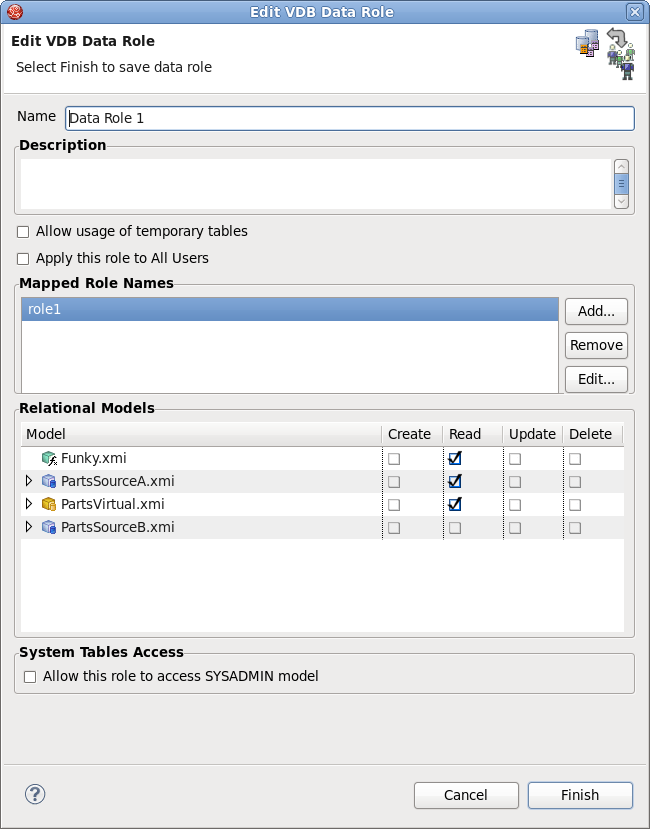The width and height of the screenshot is (650, 829).
Task: Expand the PartsVirtual.xmi tree node
Action: click(x=29, y=504)
